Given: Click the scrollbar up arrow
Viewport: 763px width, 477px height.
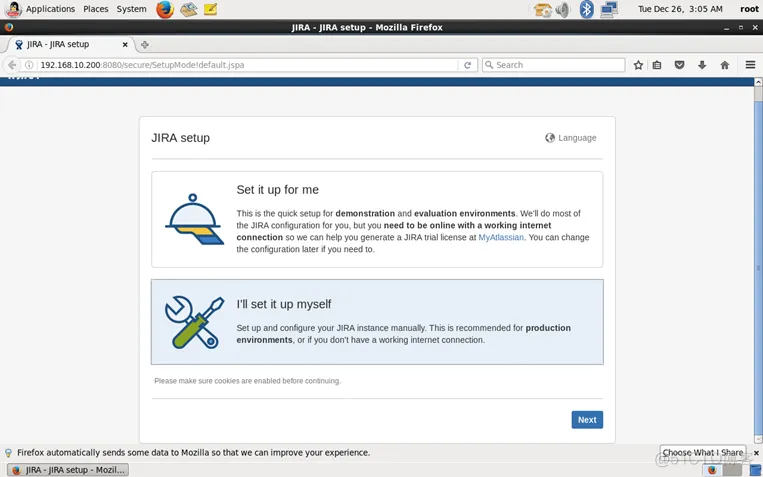Looking at the screenshot, I should pos(758,82).
